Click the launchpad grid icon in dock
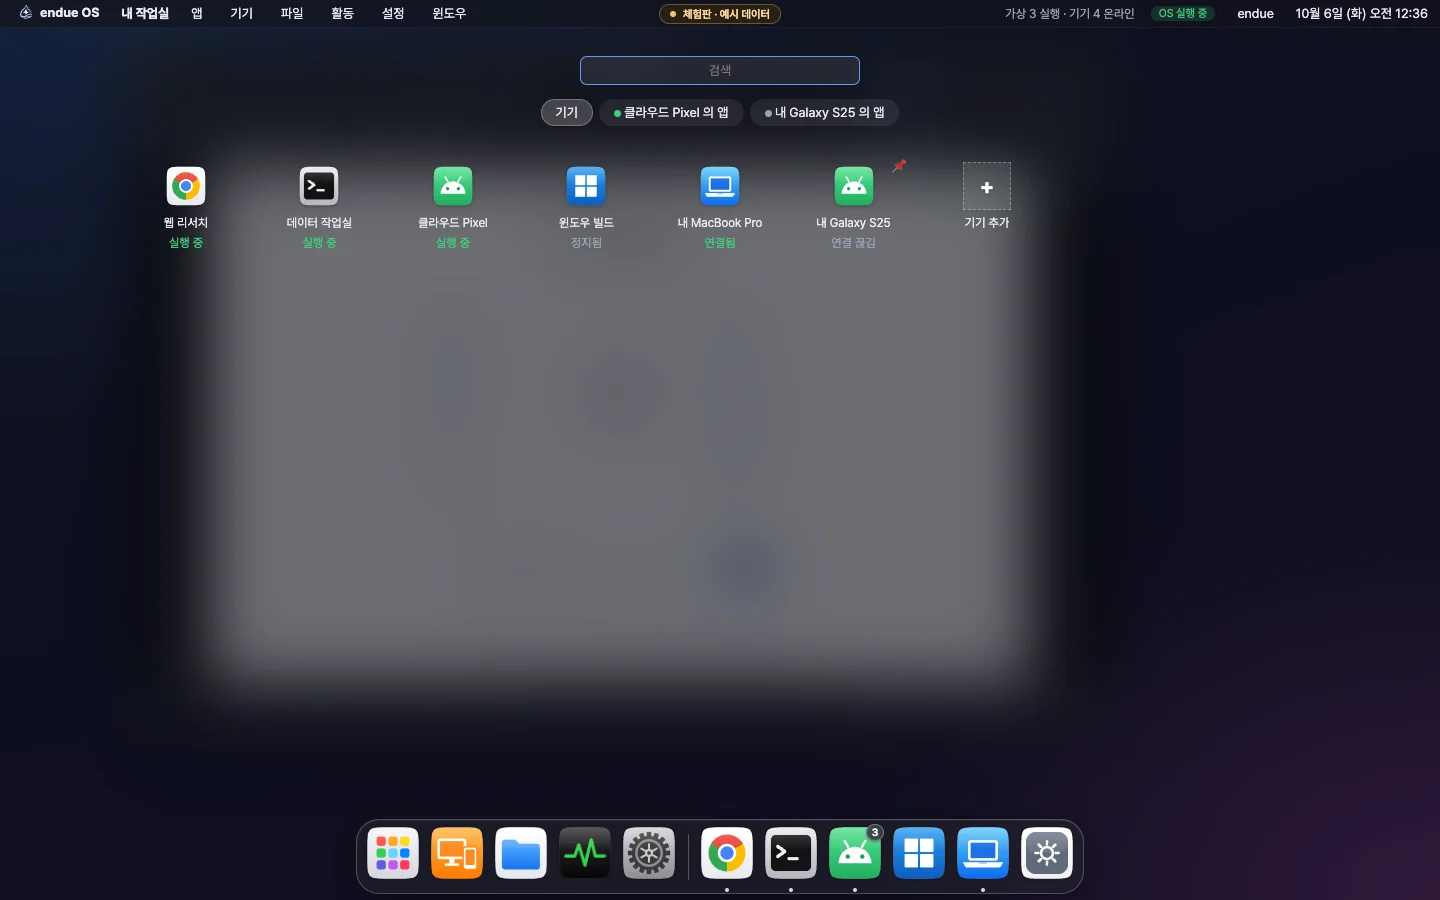Image resolution: width=1440 pixels, height=900 pixels. pos(393,853)
